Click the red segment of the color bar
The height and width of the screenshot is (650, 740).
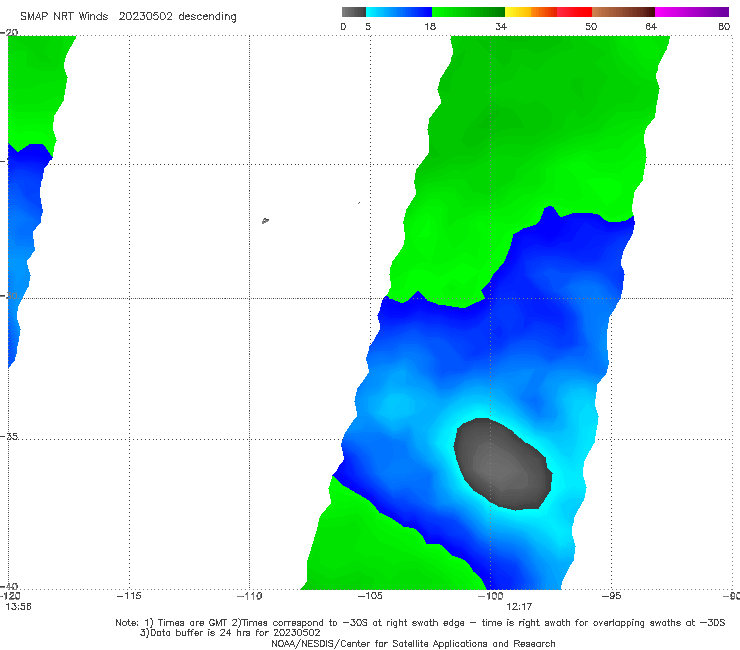pos(574,12)
